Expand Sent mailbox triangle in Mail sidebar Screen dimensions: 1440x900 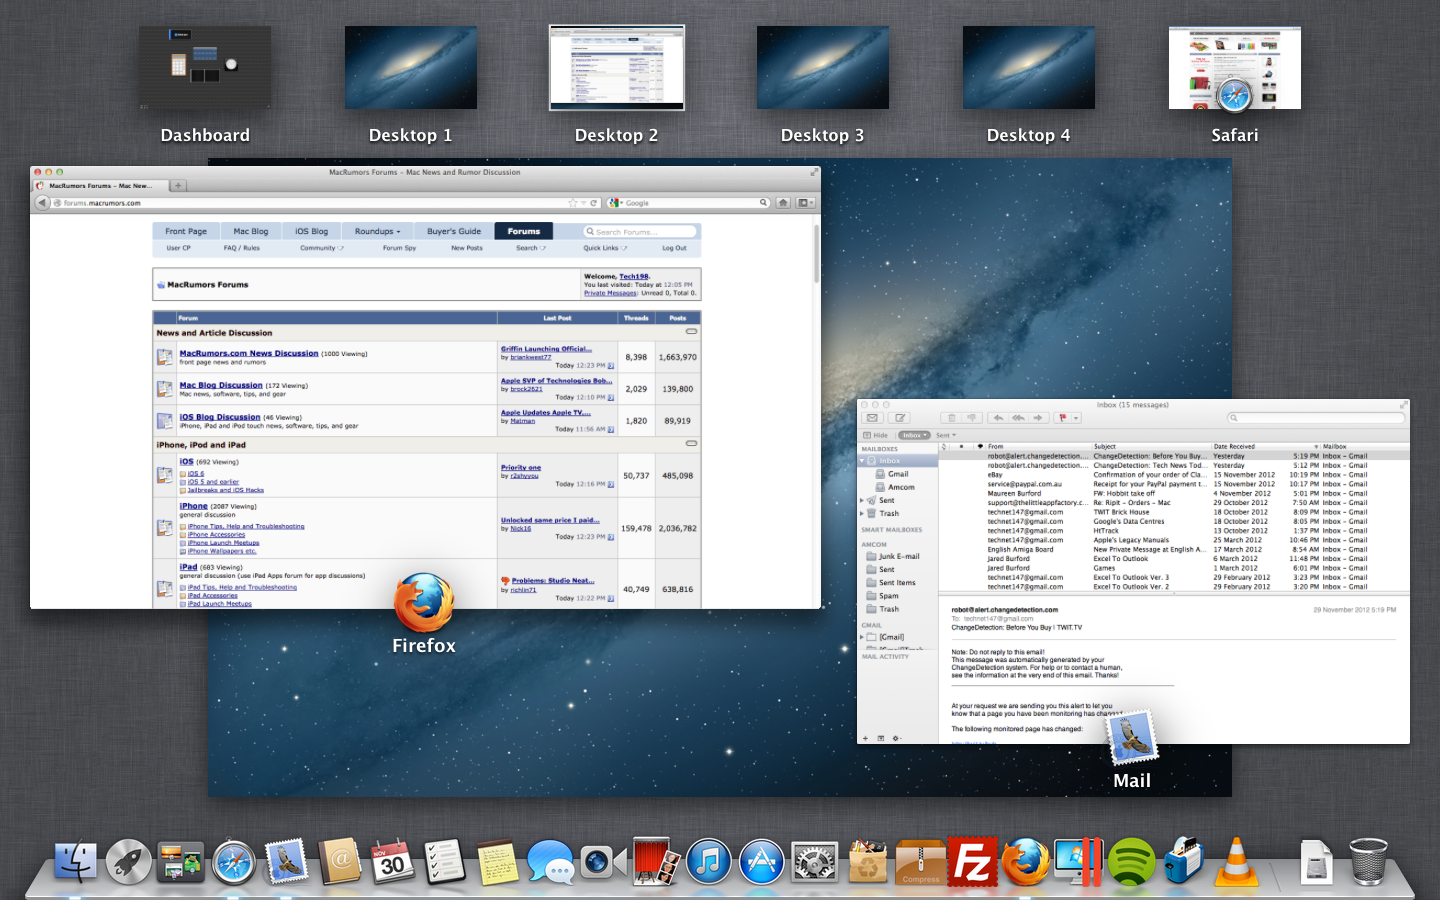pyautogui.click(x=862, y=500)
